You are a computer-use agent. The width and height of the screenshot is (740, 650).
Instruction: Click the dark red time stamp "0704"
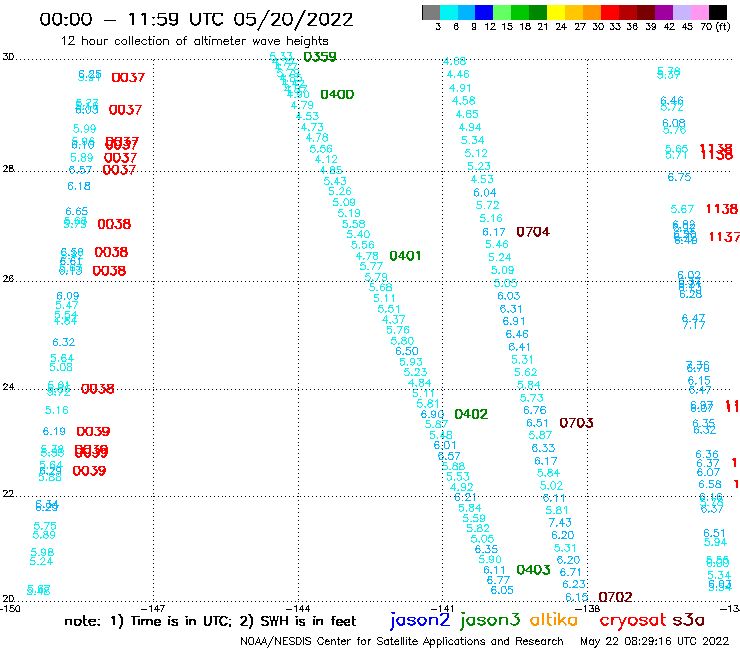tap(533, 232)
